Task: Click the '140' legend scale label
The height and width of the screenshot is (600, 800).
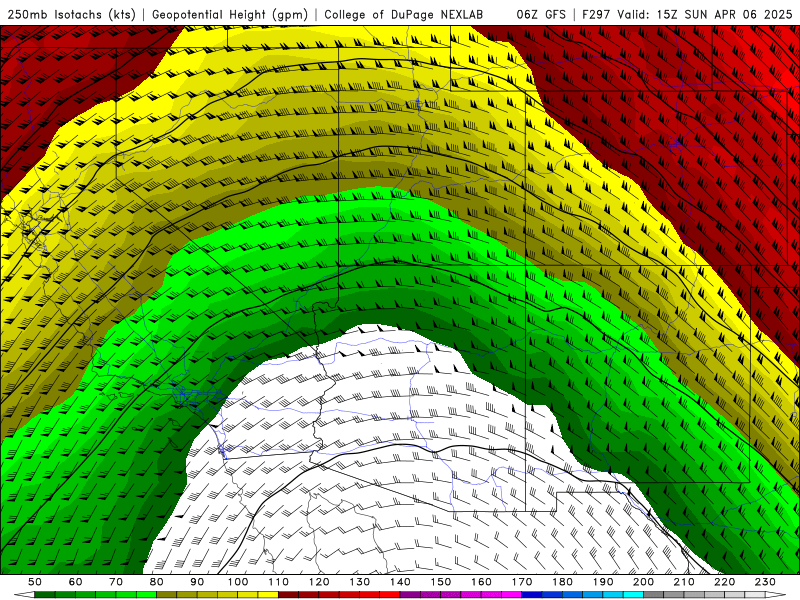Action: [x=400, y=582]
